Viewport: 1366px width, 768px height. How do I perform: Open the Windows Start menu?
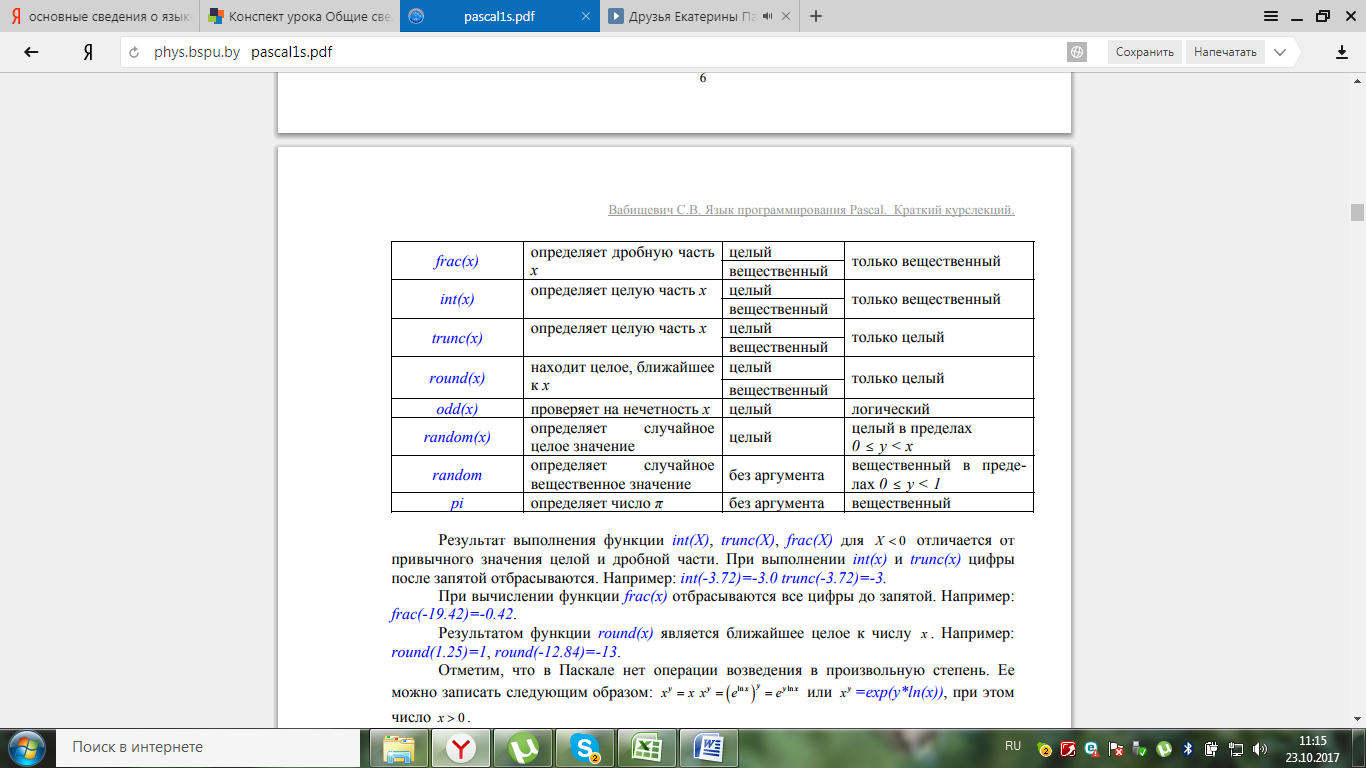point(25,747)
